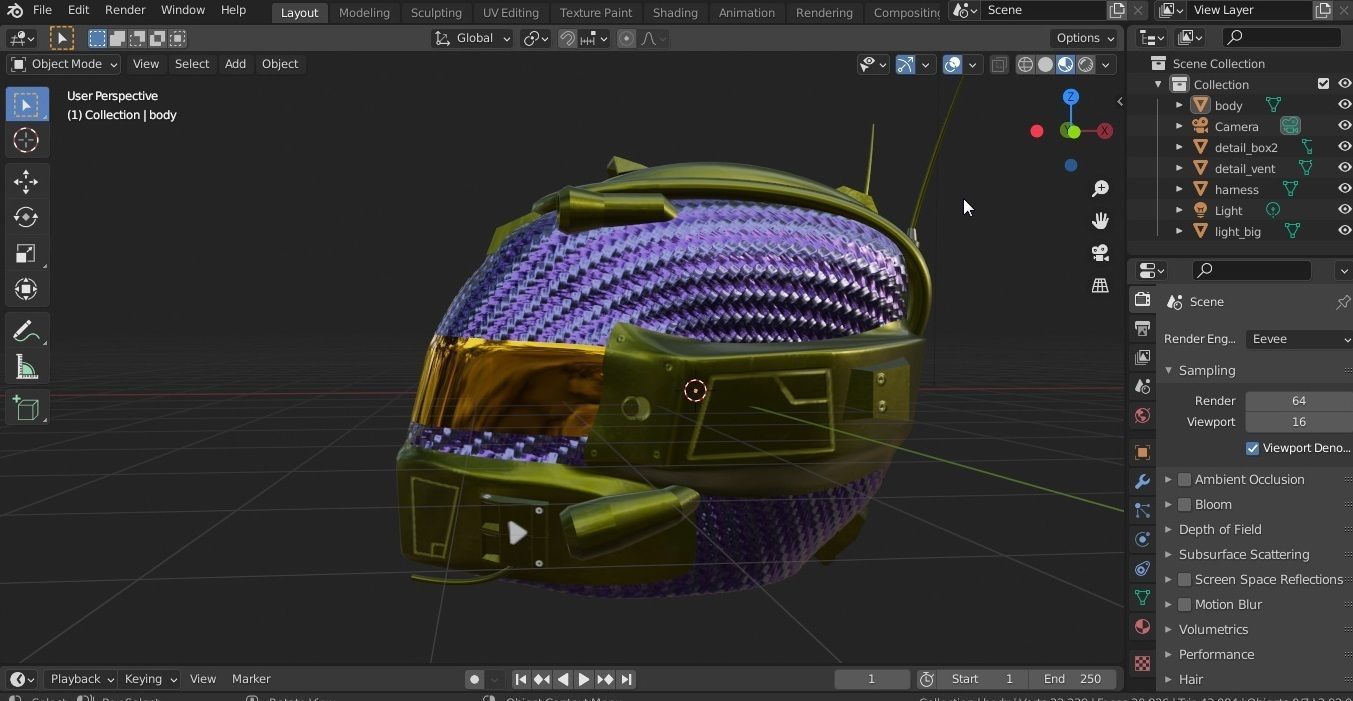
Task: Jump to the end frame button
Action: coord(626,679)
